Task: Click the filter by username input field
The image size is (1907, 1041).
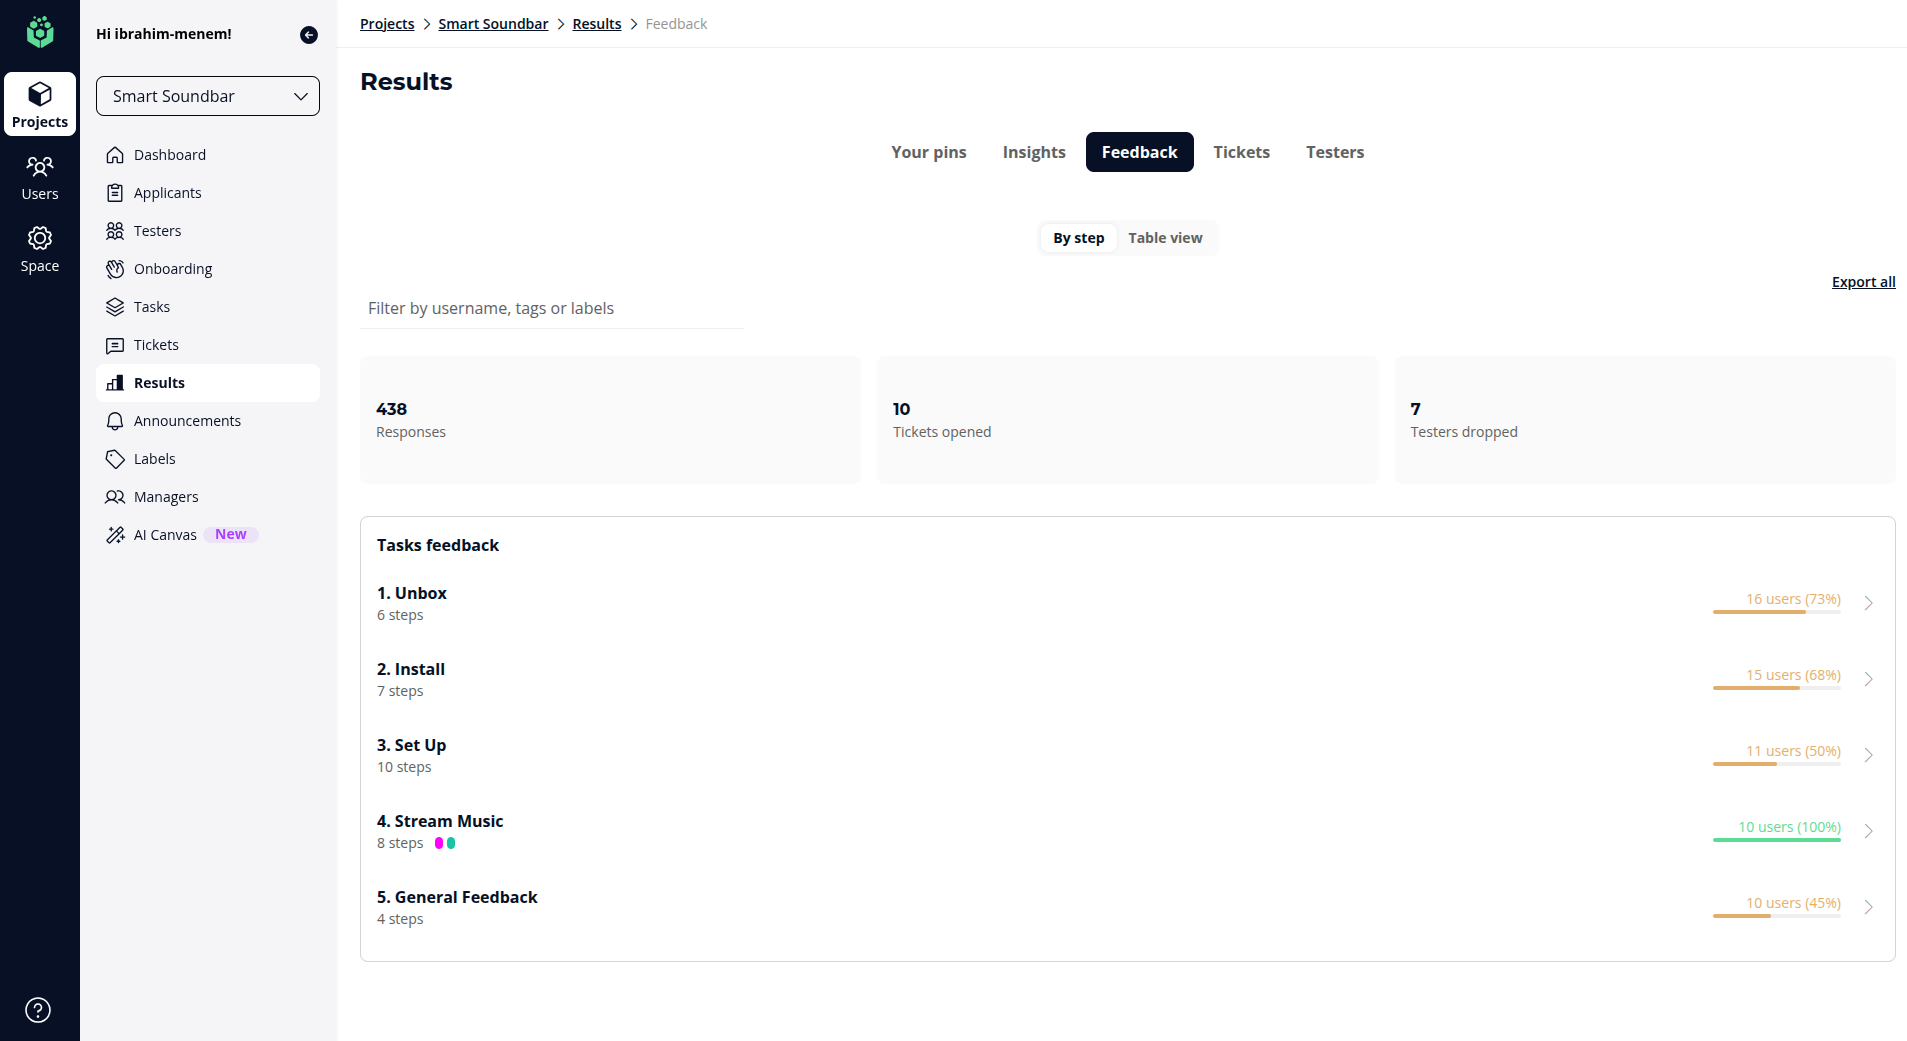Action: (552, 308)
